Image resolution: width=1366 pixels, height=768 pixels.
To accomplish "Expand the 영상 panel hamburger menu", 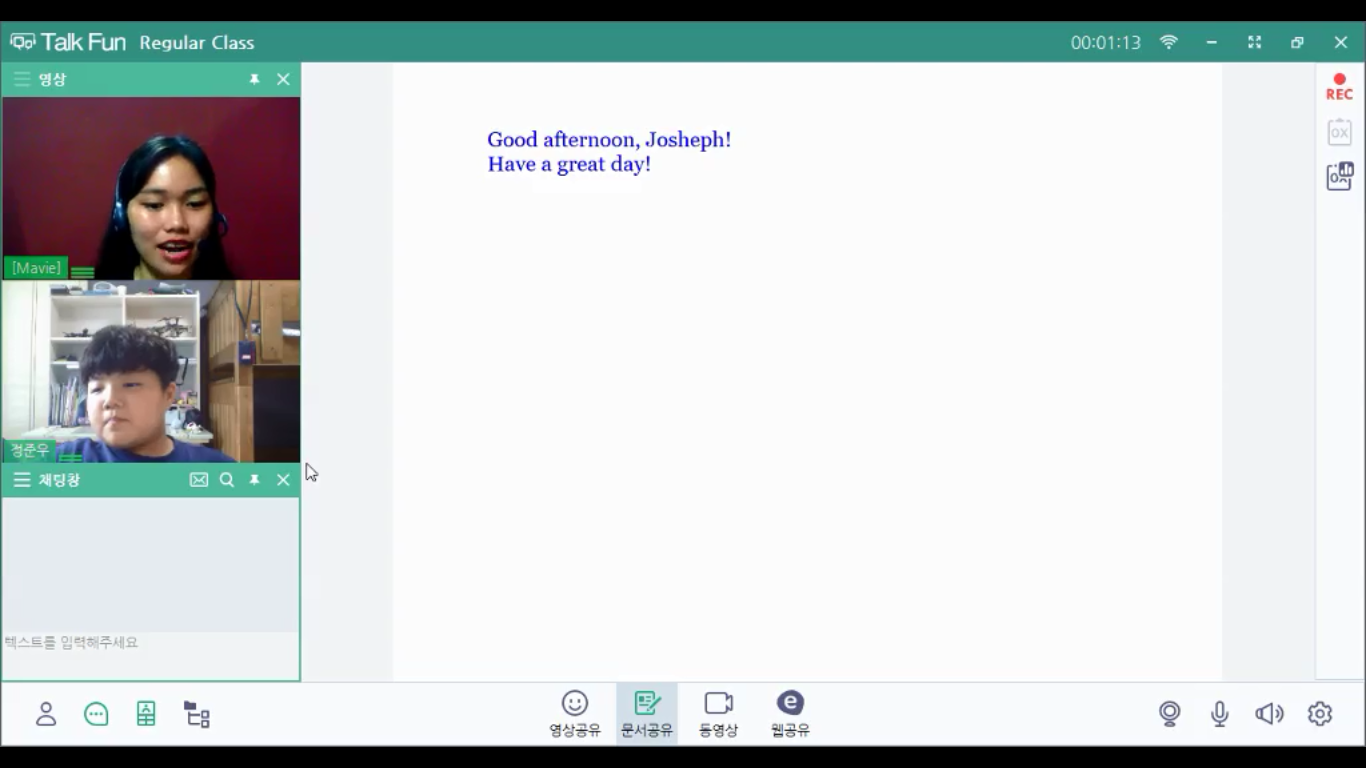I will [22, 79].
